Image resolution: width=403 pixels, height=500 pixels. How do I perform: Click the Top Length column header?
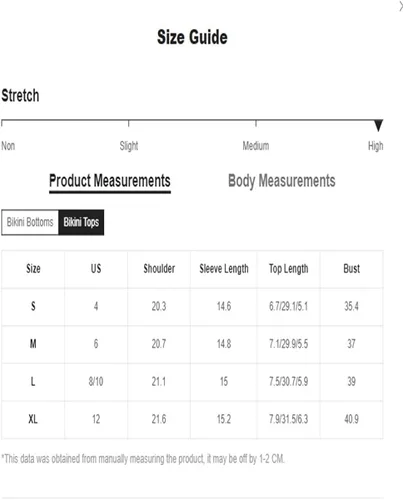(289, 269)
